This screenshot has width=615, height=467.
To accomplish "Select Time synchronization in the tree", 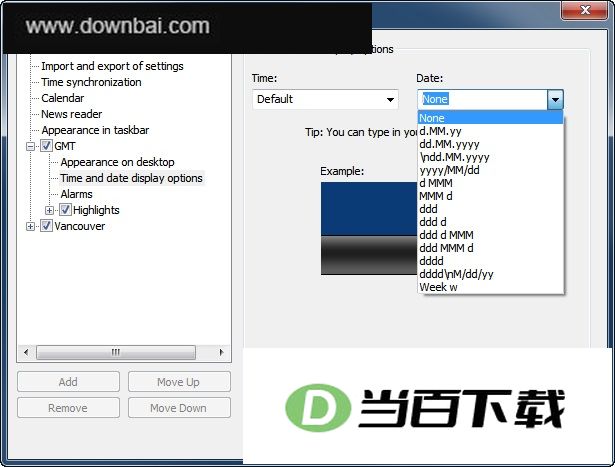I will tap(91, 82).
